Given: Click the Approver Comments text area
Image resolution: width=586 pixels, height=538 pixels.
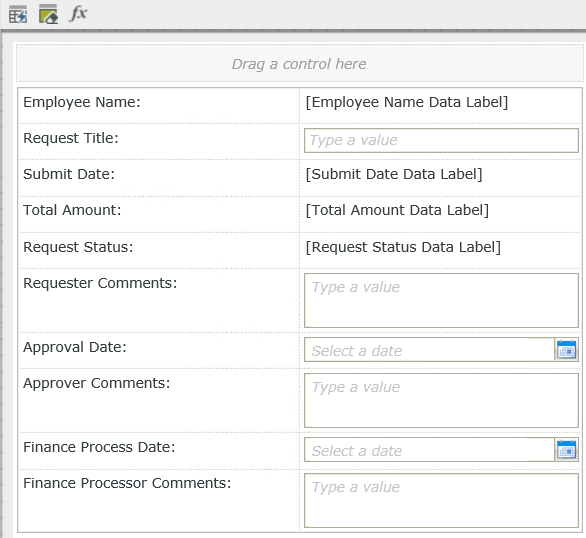Looking at the screenshot, I should (441, 401).
